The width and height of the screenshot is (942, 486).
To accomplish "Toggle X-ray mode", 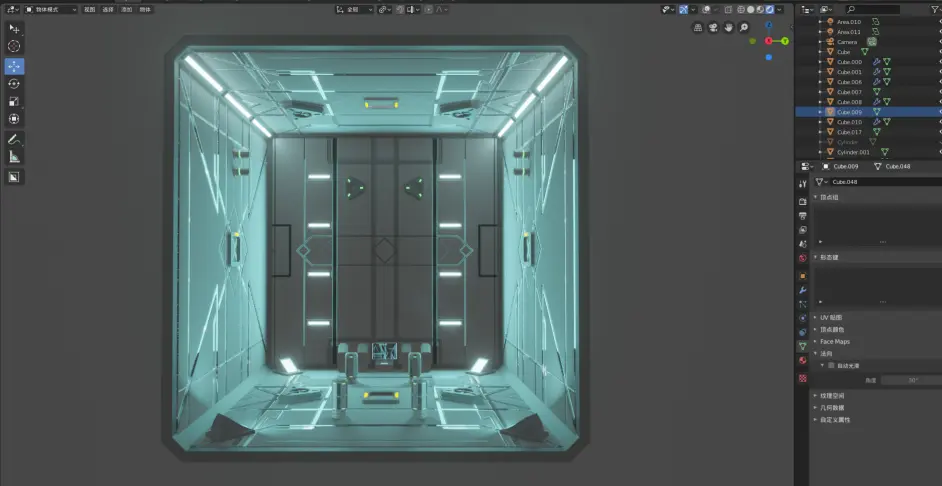I will (728, 10).
